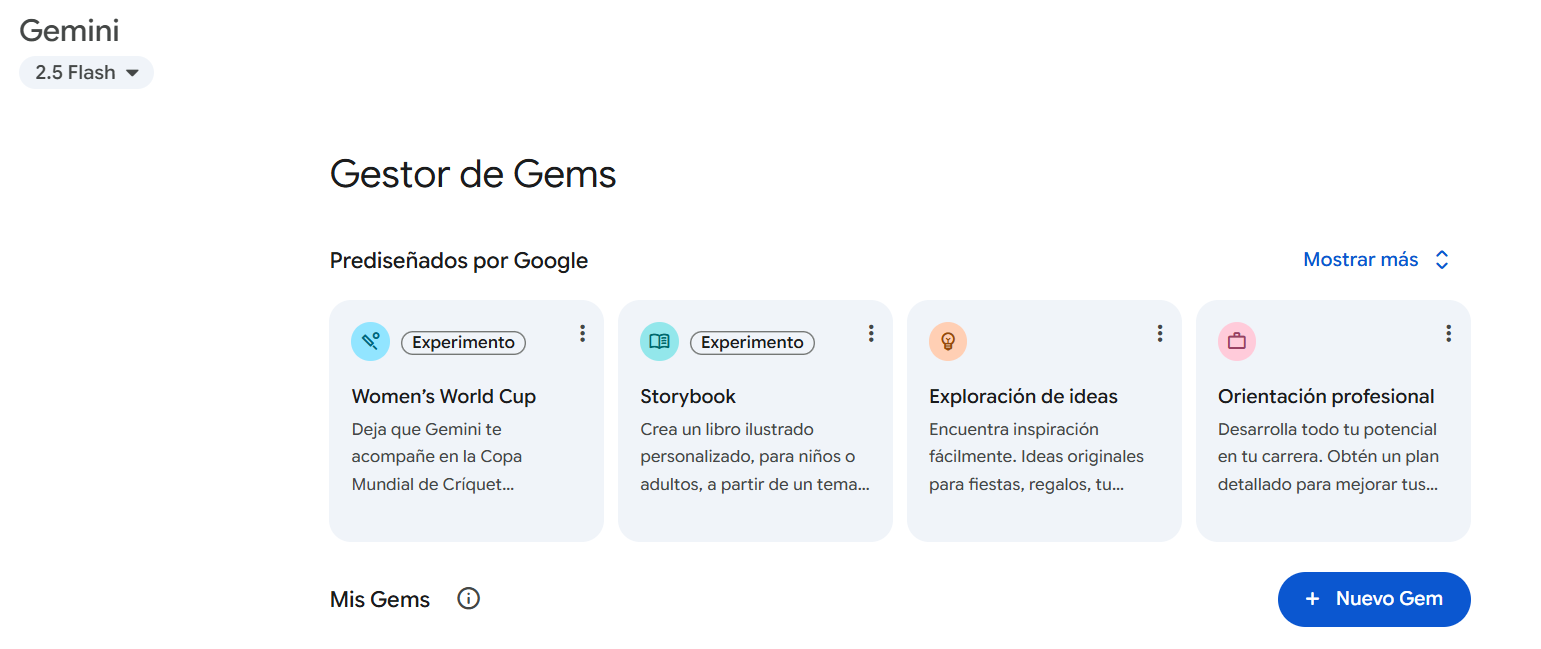Image resolution: width=1541 pixels, height=649 pixels.
Task: Click the chevron beside Mostrar más
Action: click(x=1441, y=259)
